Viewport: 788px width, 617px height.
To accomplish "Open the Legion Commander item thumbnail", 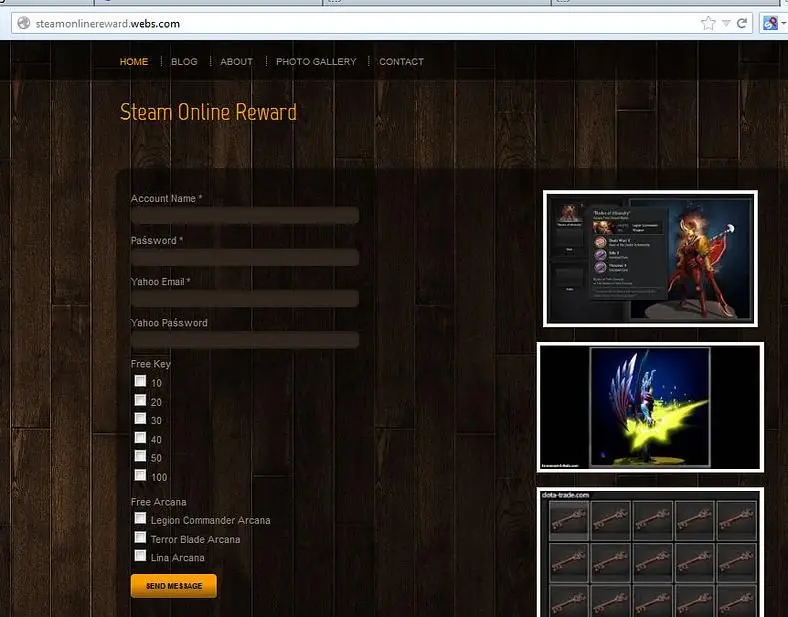I will coord(650,259).
